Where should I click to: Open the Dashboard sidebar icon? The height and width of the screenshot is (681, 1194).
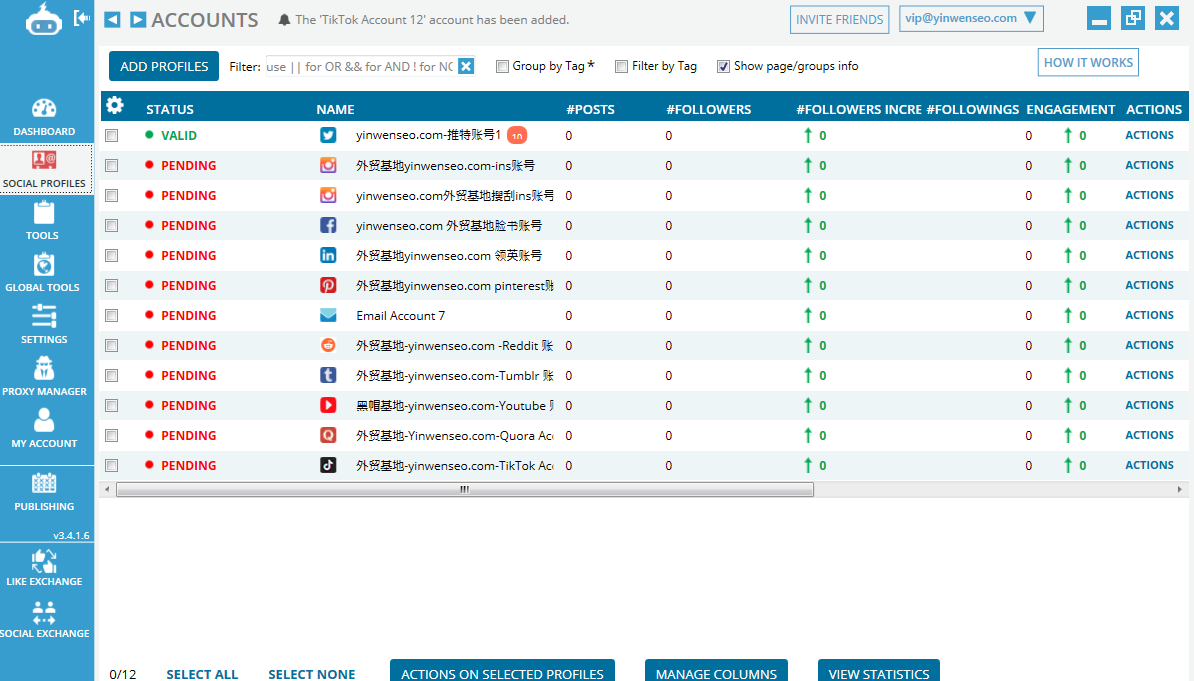44,116
